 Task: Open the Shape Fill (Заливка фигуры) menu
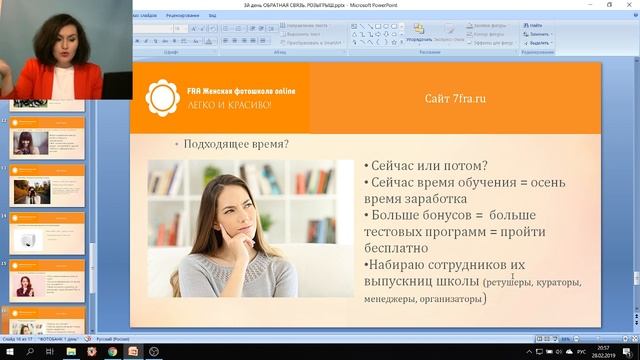[x=489, y=25]
